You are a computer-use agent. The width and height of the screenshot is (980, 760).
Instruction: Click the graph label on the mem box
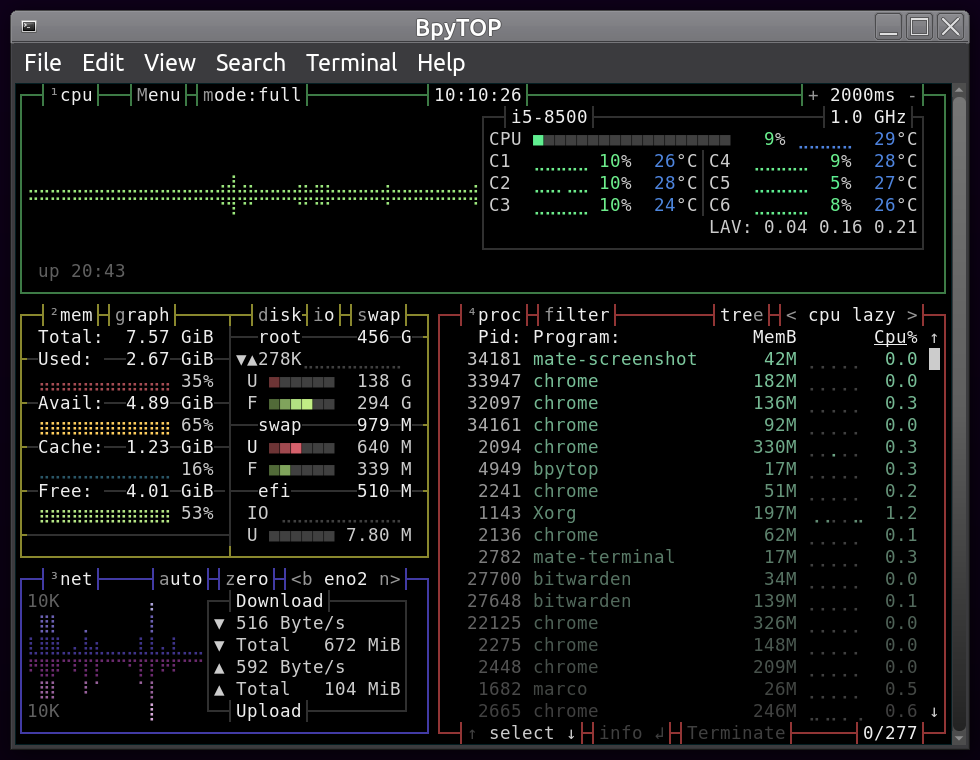tap(140, 315)
